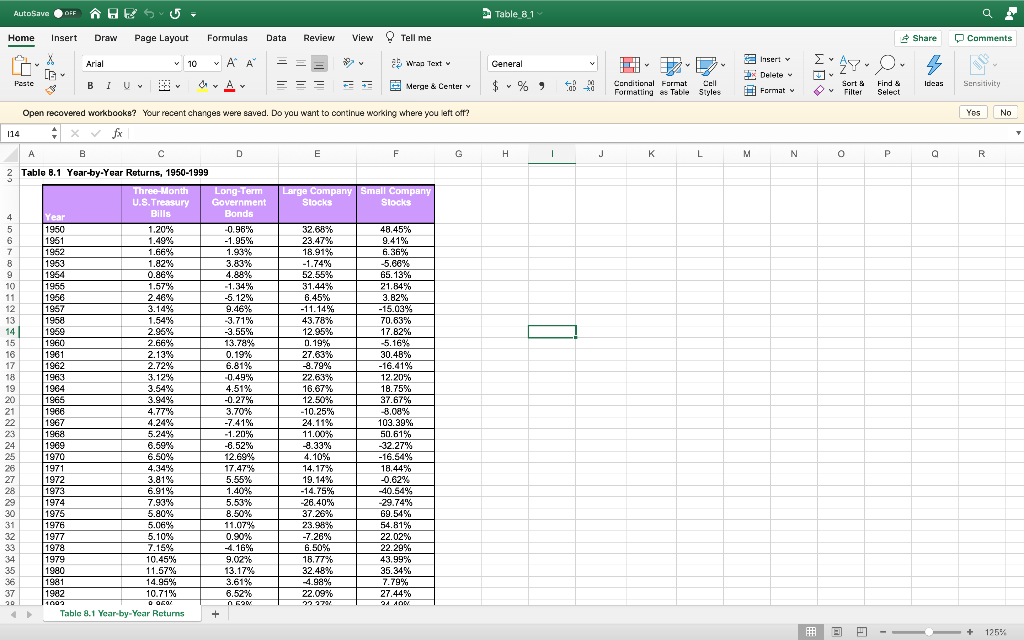Switch to Page Layout view in status bar
This screenshot has width=1024, height=640.
coord(837,632)
